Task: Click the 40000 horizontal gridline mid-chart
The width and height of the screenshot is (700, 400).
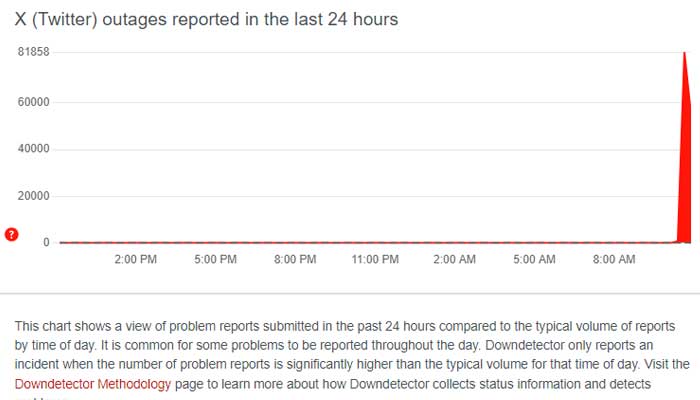Action: pos(370,149)
